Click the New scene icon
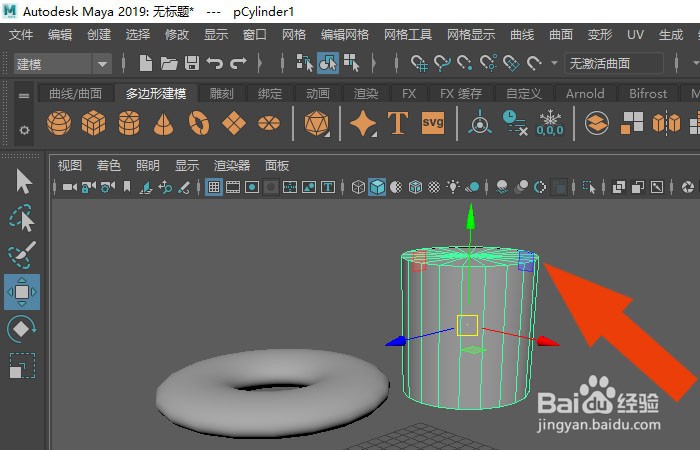 (x=146, y=63)
